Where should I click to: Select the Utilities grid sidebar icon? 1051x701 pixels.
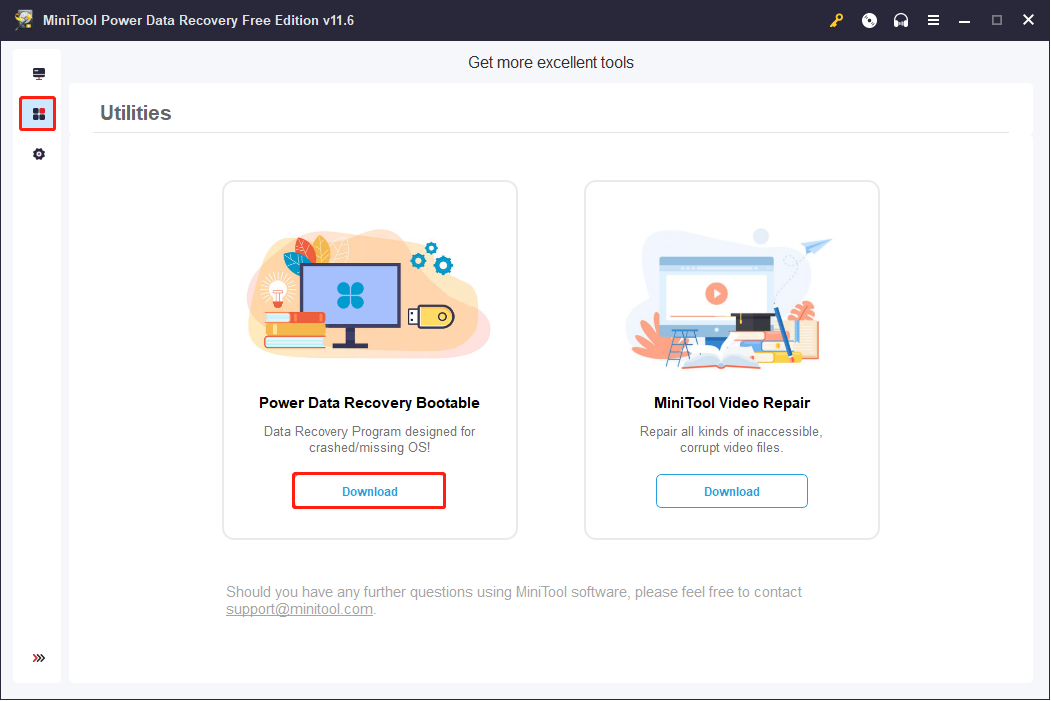click(x=39, y=113)
